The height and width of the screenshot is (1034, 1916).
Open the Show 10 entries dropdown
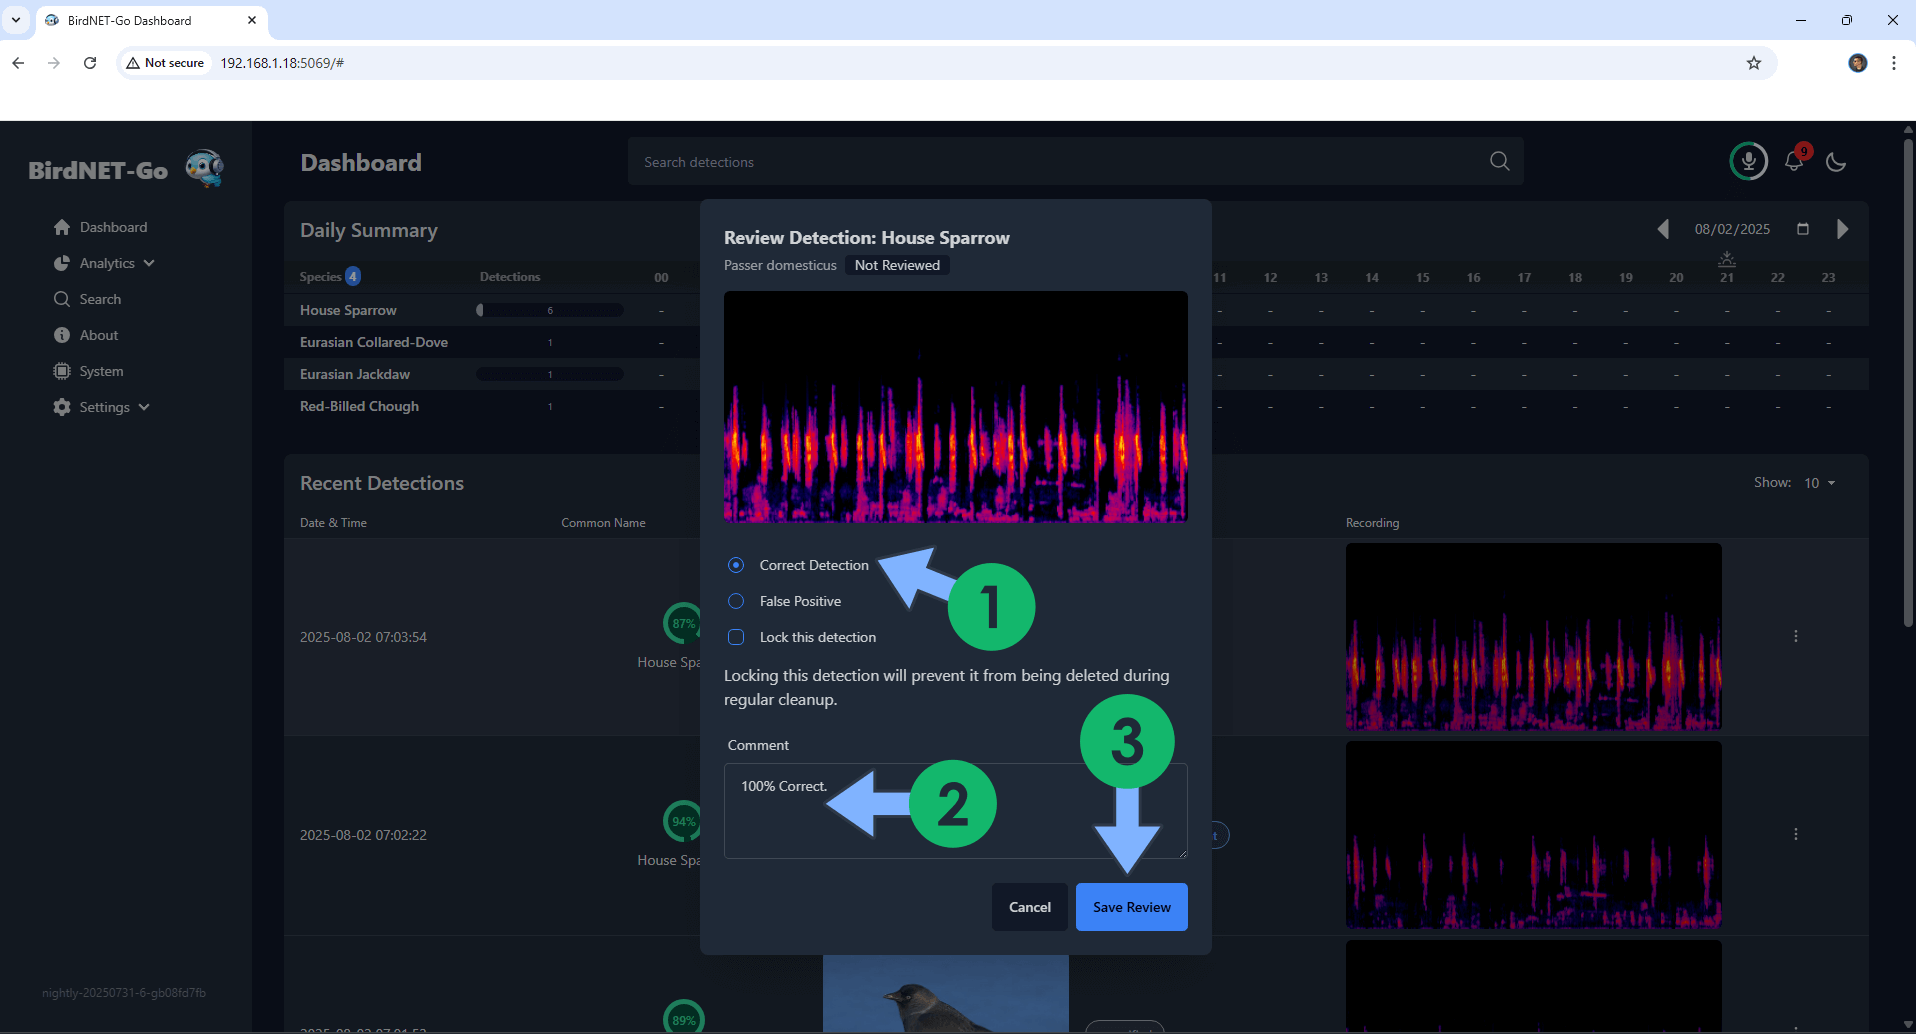1819,483
